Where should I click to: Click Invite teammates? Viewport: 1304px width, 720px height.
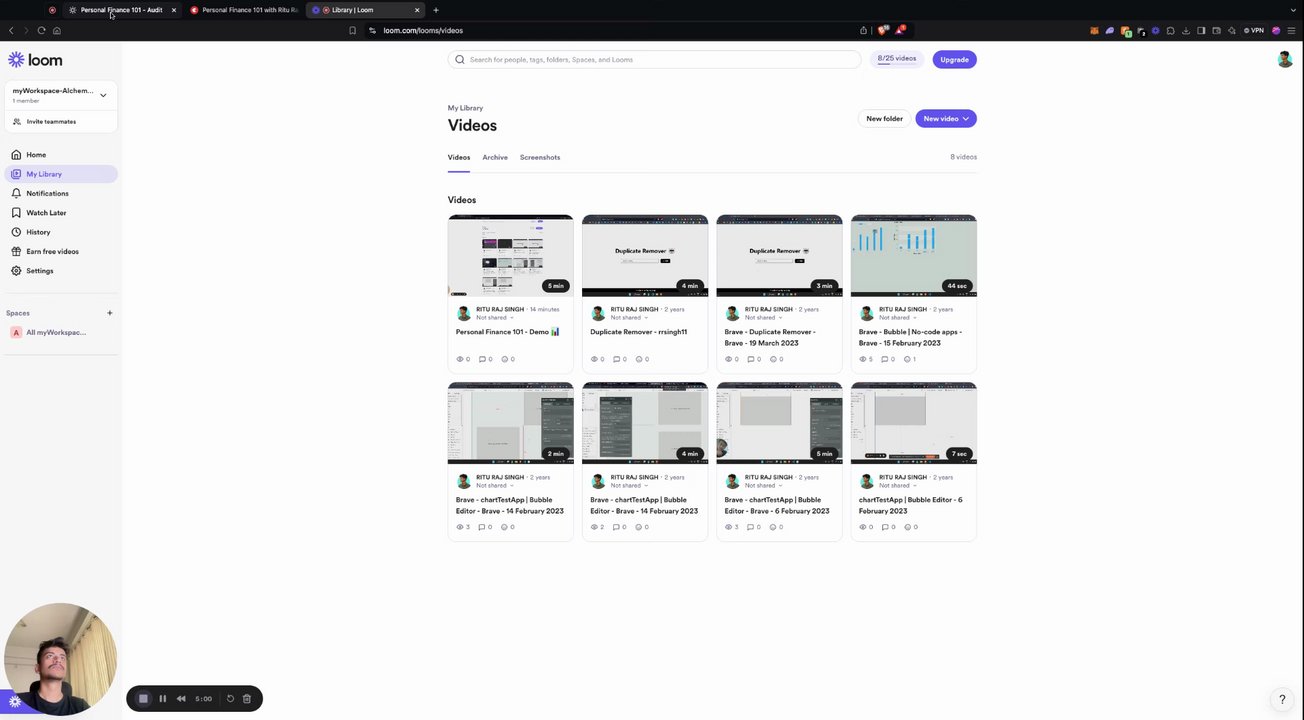pos(51,122)
